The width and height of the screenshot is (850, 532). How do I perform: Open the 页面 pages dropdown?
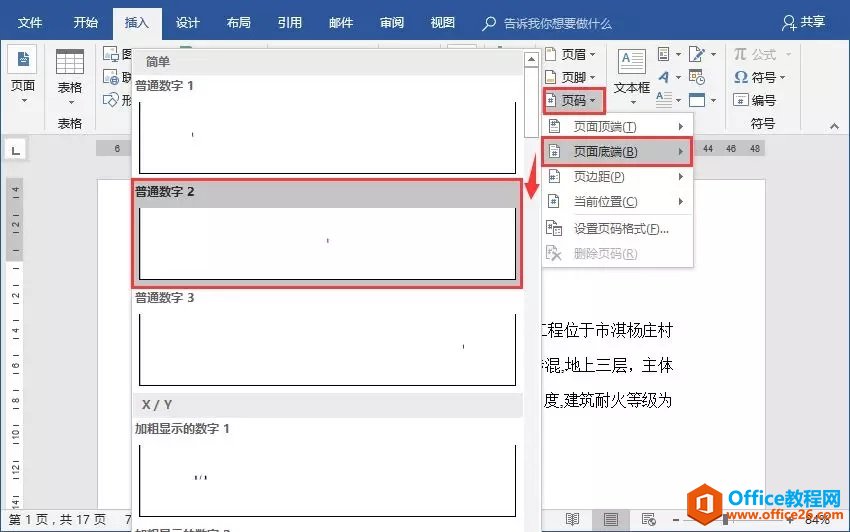[x=23, y=75]
